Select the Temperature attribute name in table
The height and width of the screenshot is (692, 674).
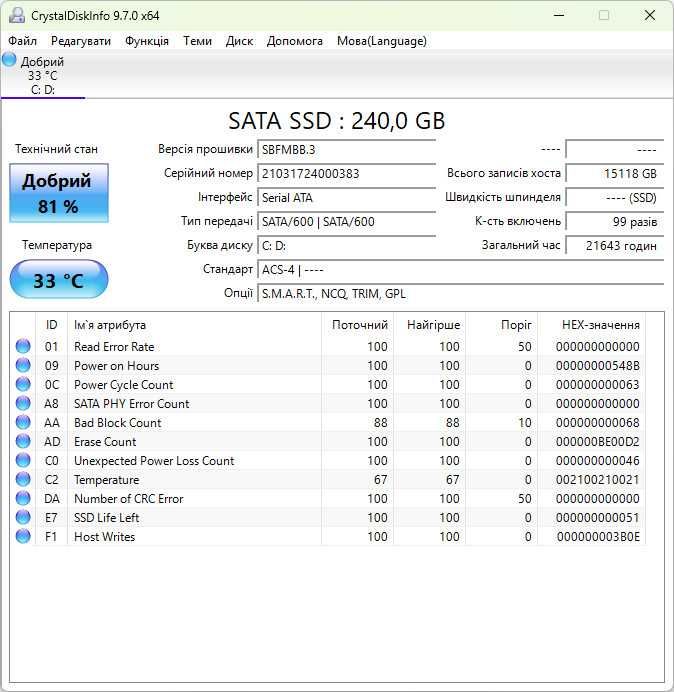point(106,480)
